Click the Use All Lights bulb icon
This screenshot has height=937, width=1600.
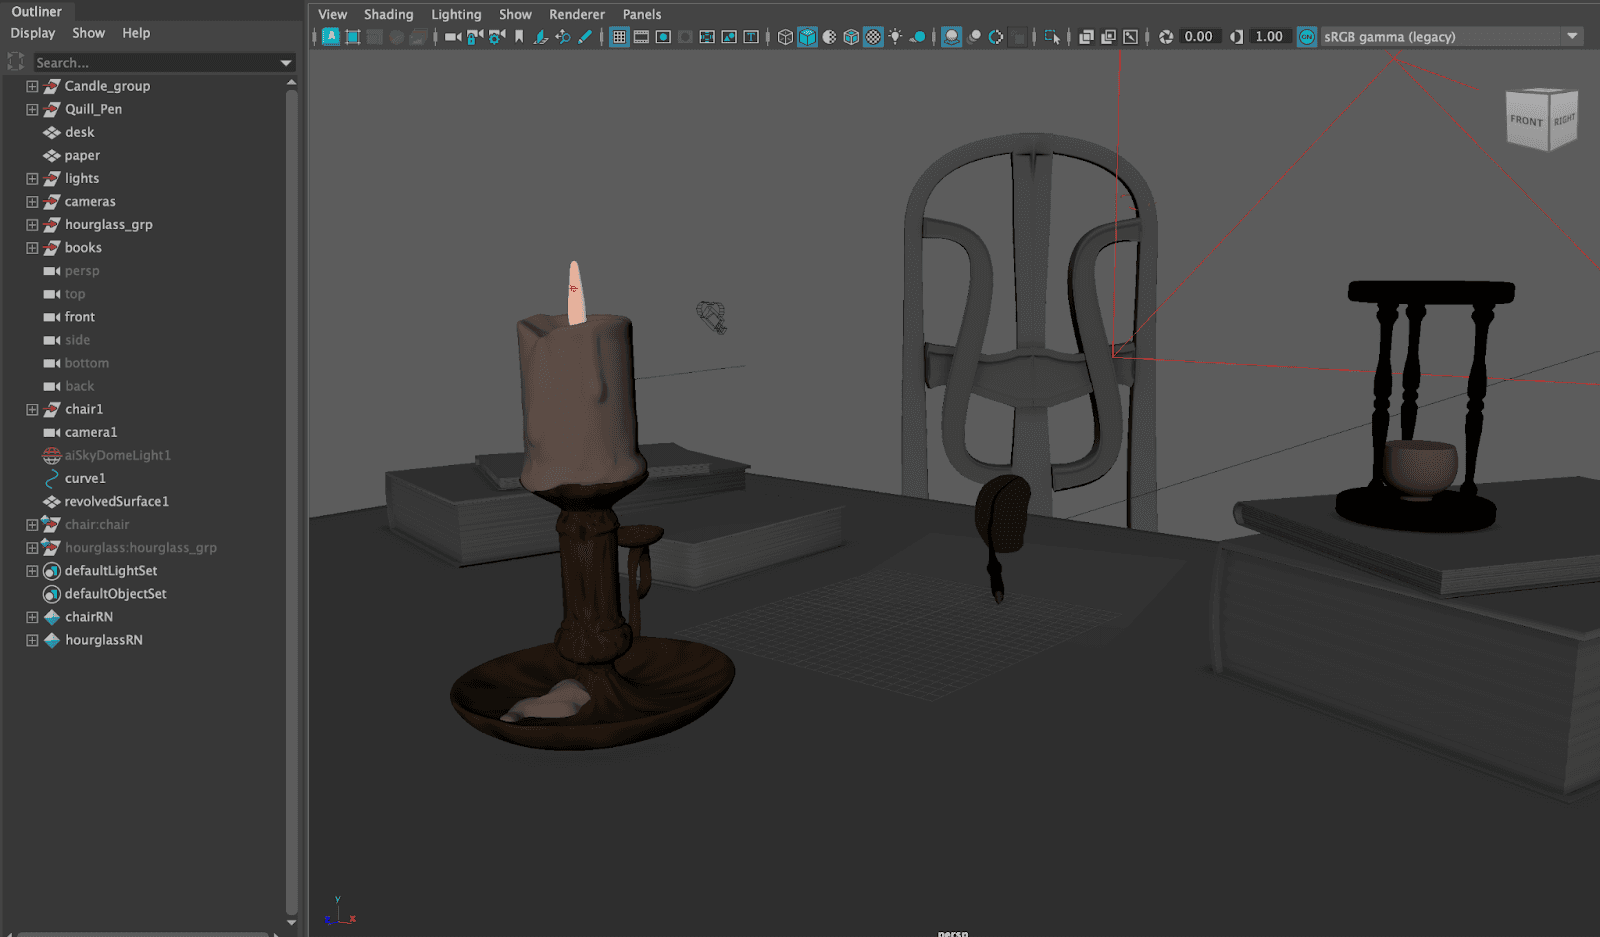pyautogui.click(x=895, y=37)
